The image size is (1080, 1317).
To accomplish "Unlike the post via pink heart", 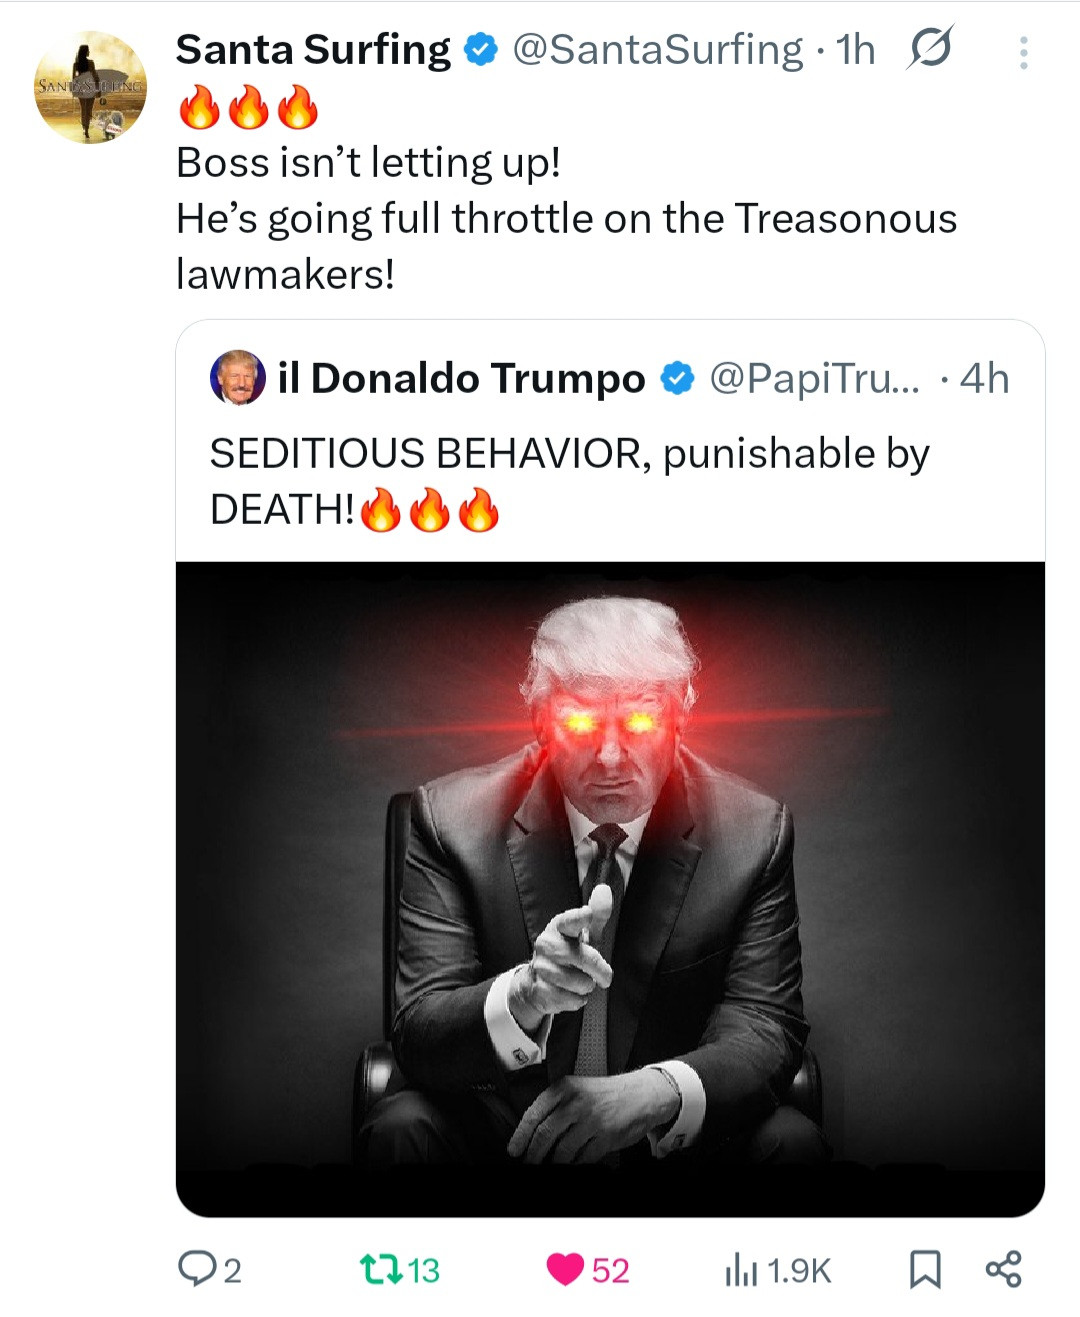I will tap(565, 1269).
